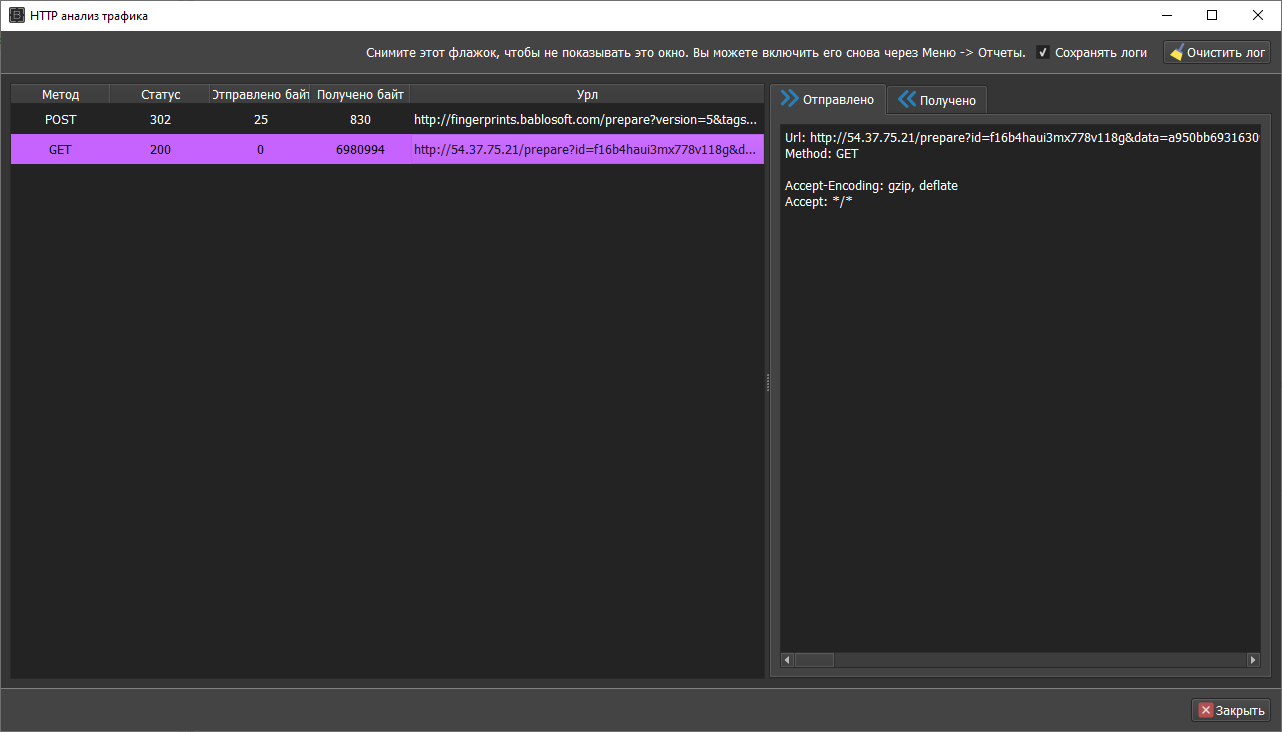
Task: Click the fingerprints.bablosoft.com URL cell
Action: [585, 120]
